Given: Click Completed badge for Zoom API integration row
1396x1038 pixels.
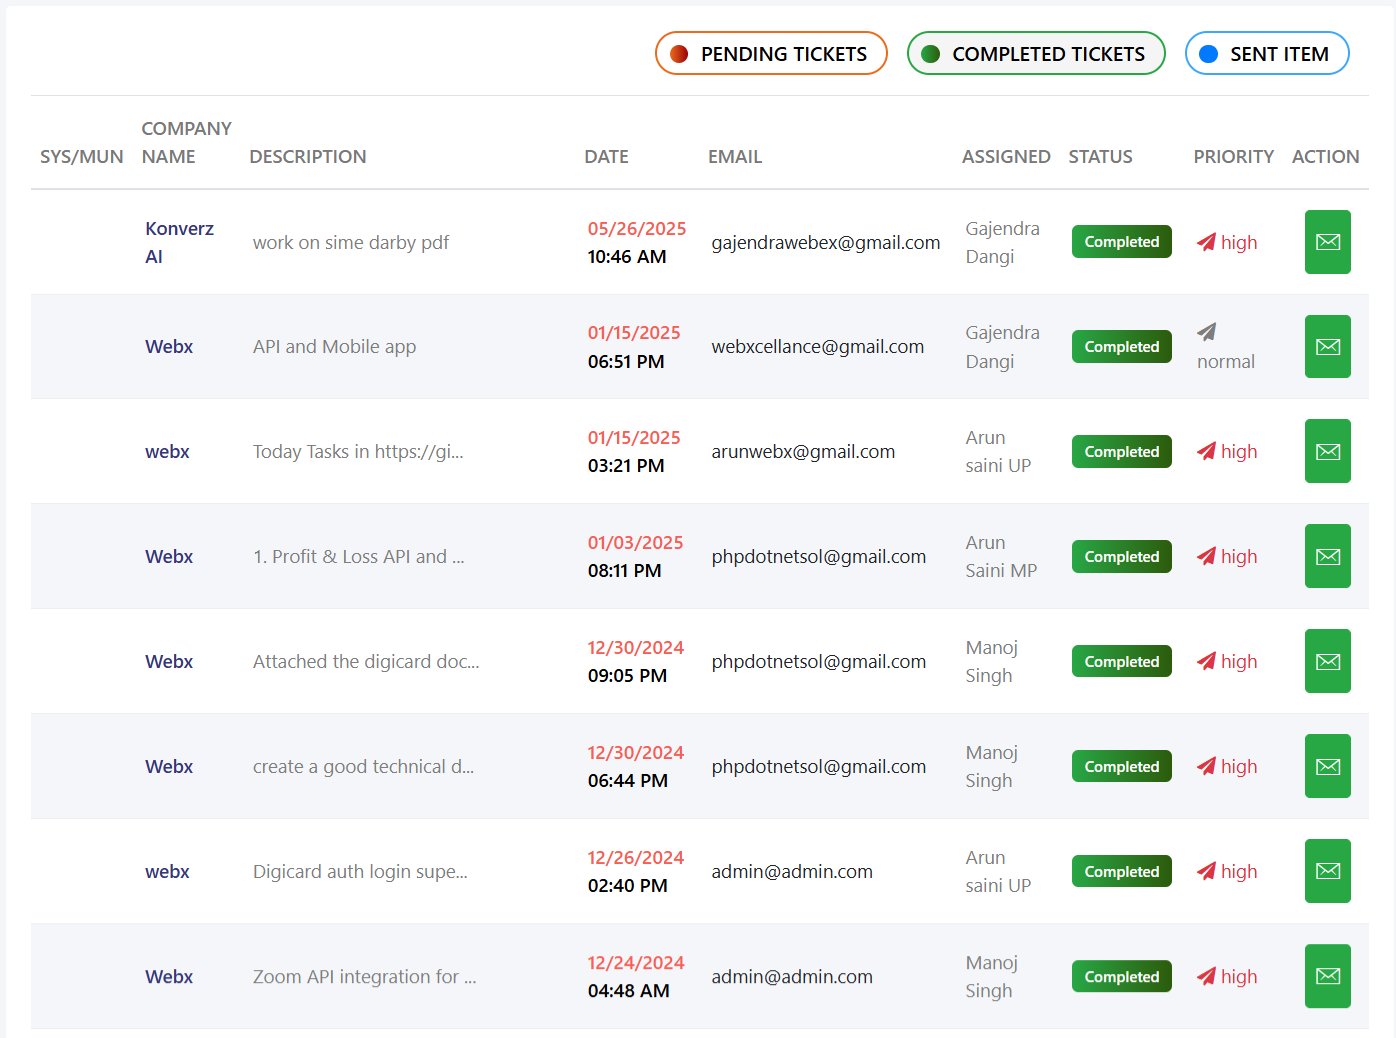Looking at the screenshot, I should pos(1121,977).
